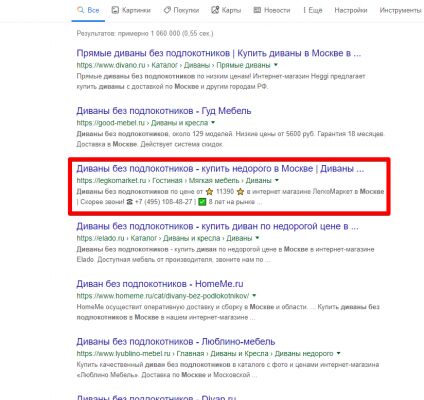The image size is (424, 400).
Task: Click the green checkmark before '8 лет на рынке'
Action: click(x=202, y=202)
